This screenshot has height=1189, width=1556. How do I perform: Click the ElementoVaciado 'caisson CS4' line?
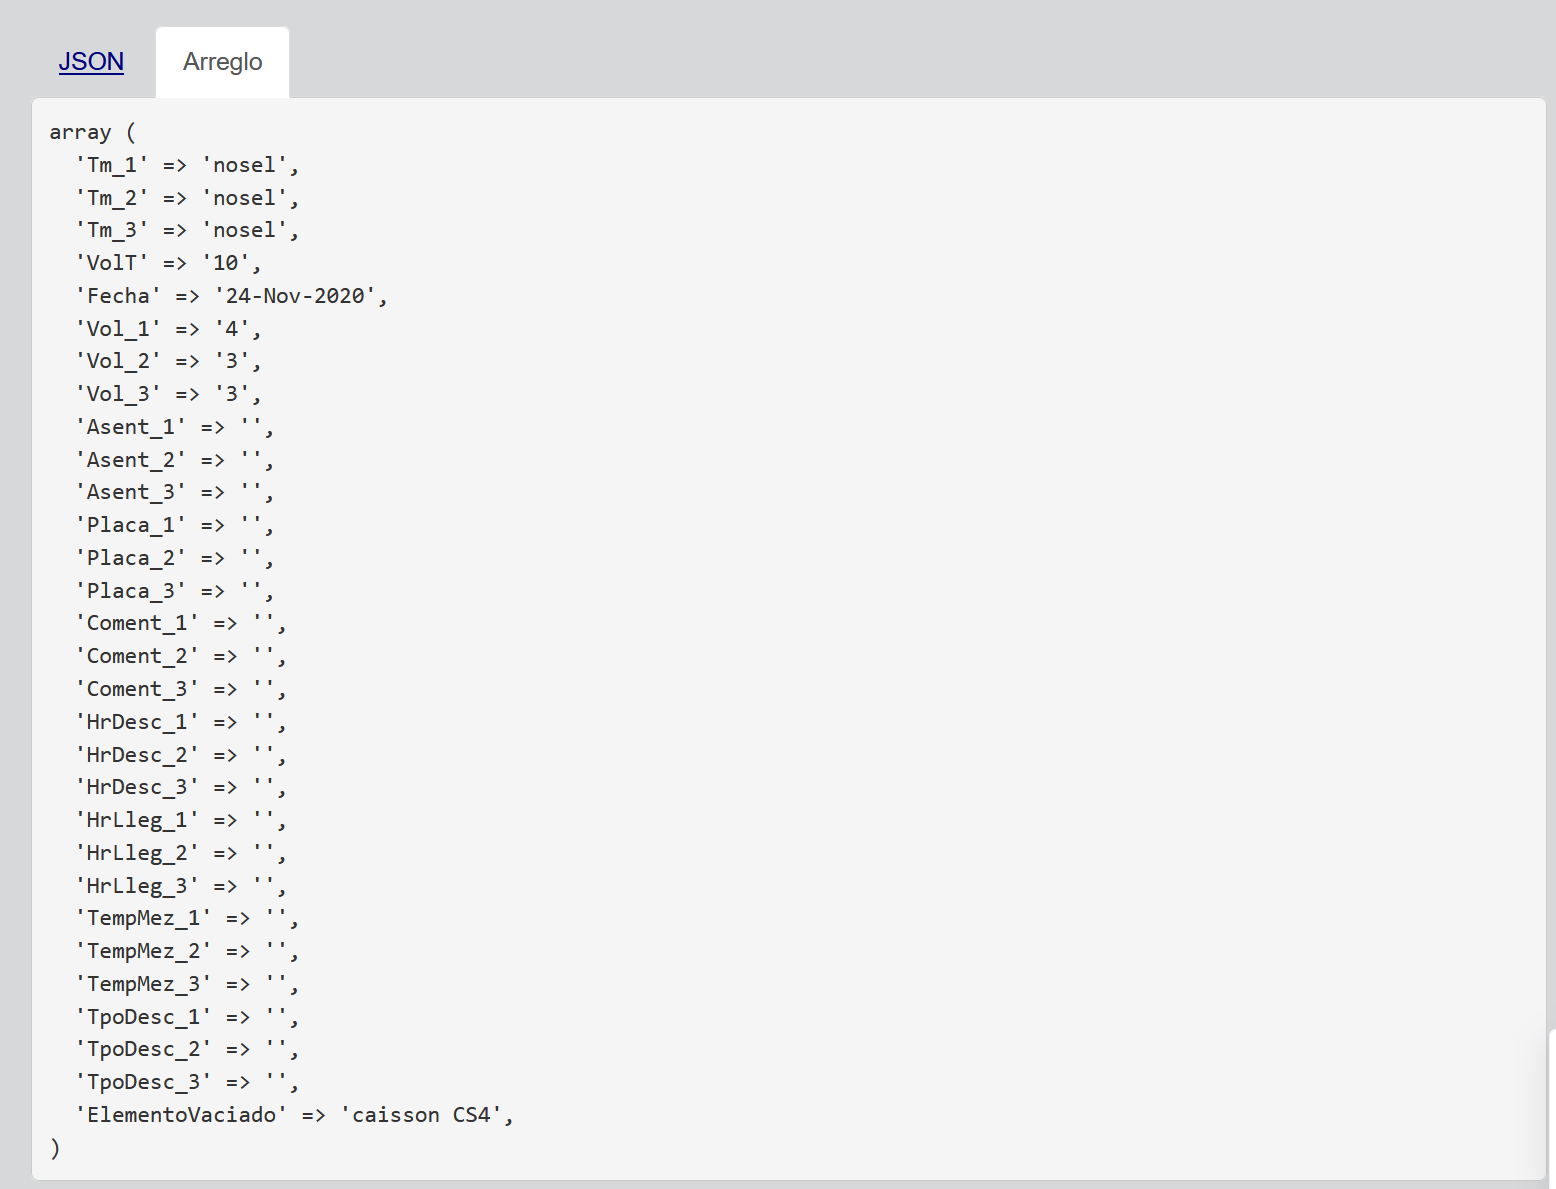pos(295,1115)
